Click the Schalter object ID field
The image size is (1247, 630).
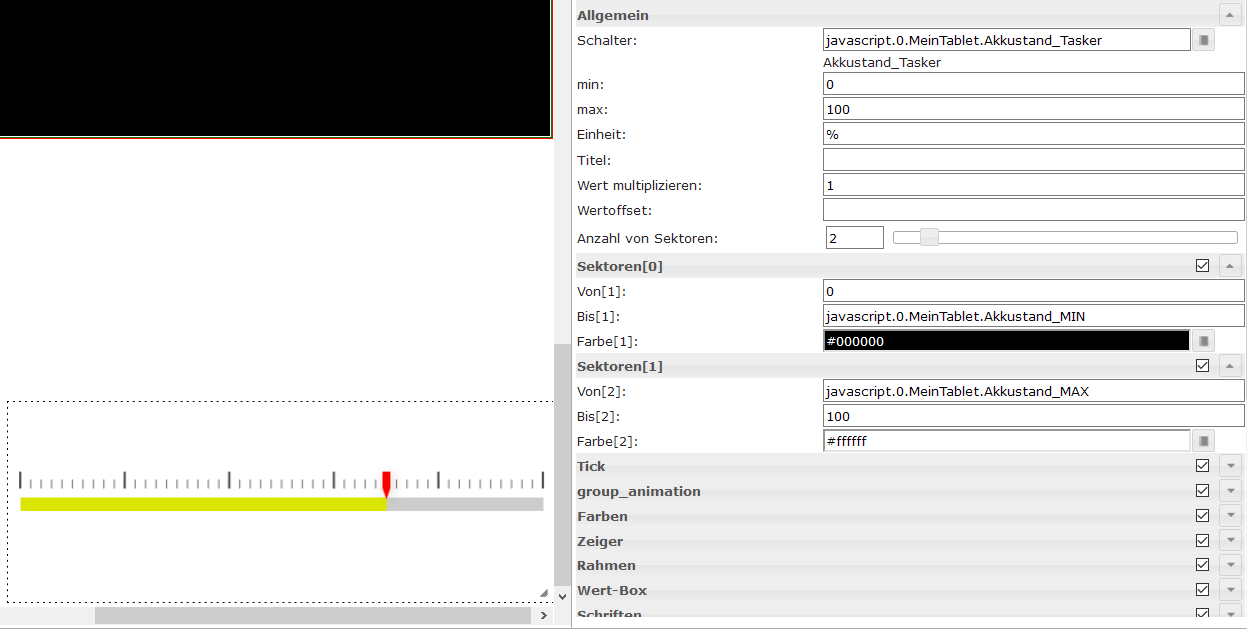point(1006,40)
